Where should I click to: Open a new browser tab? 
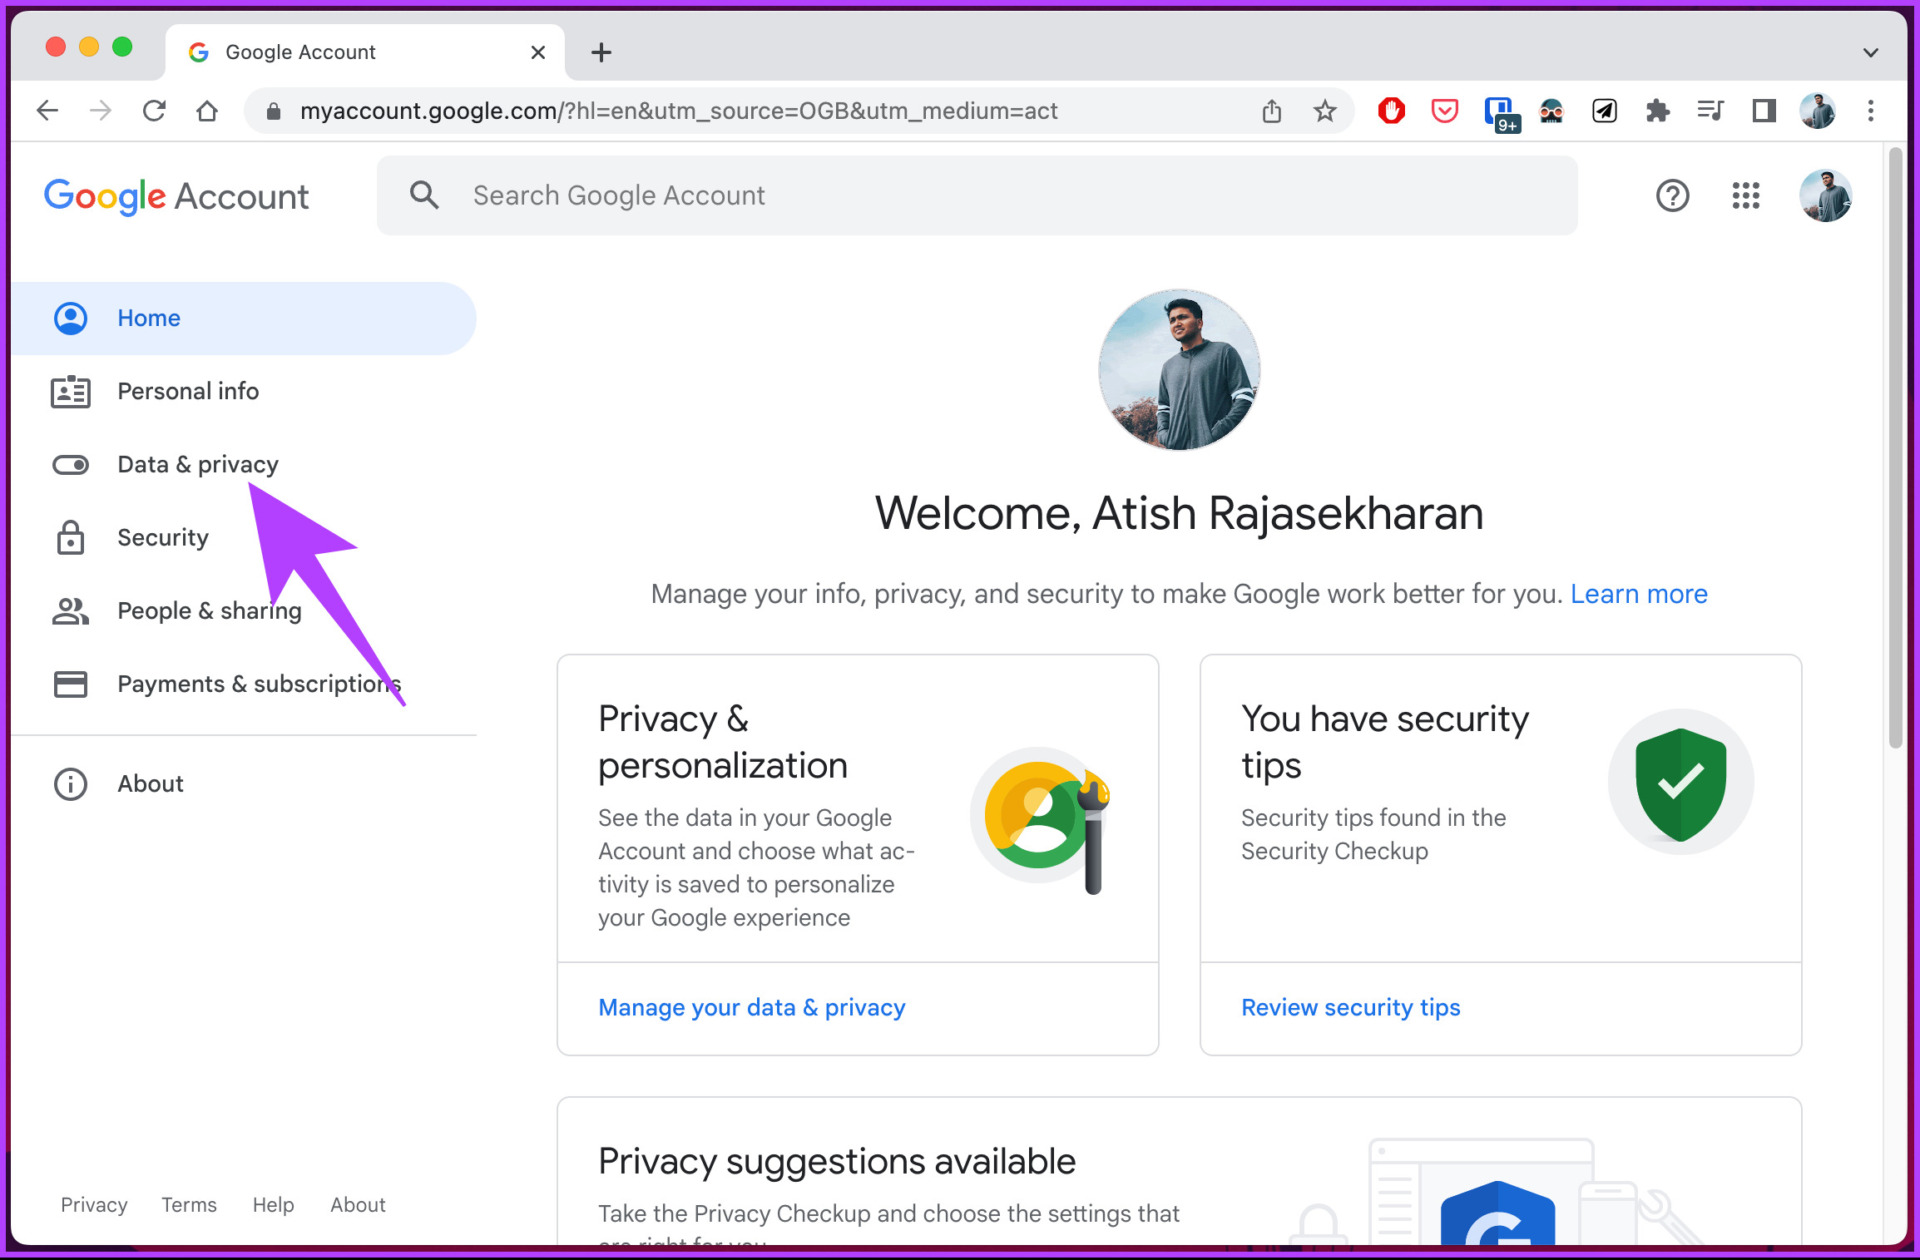click(601, 52)
